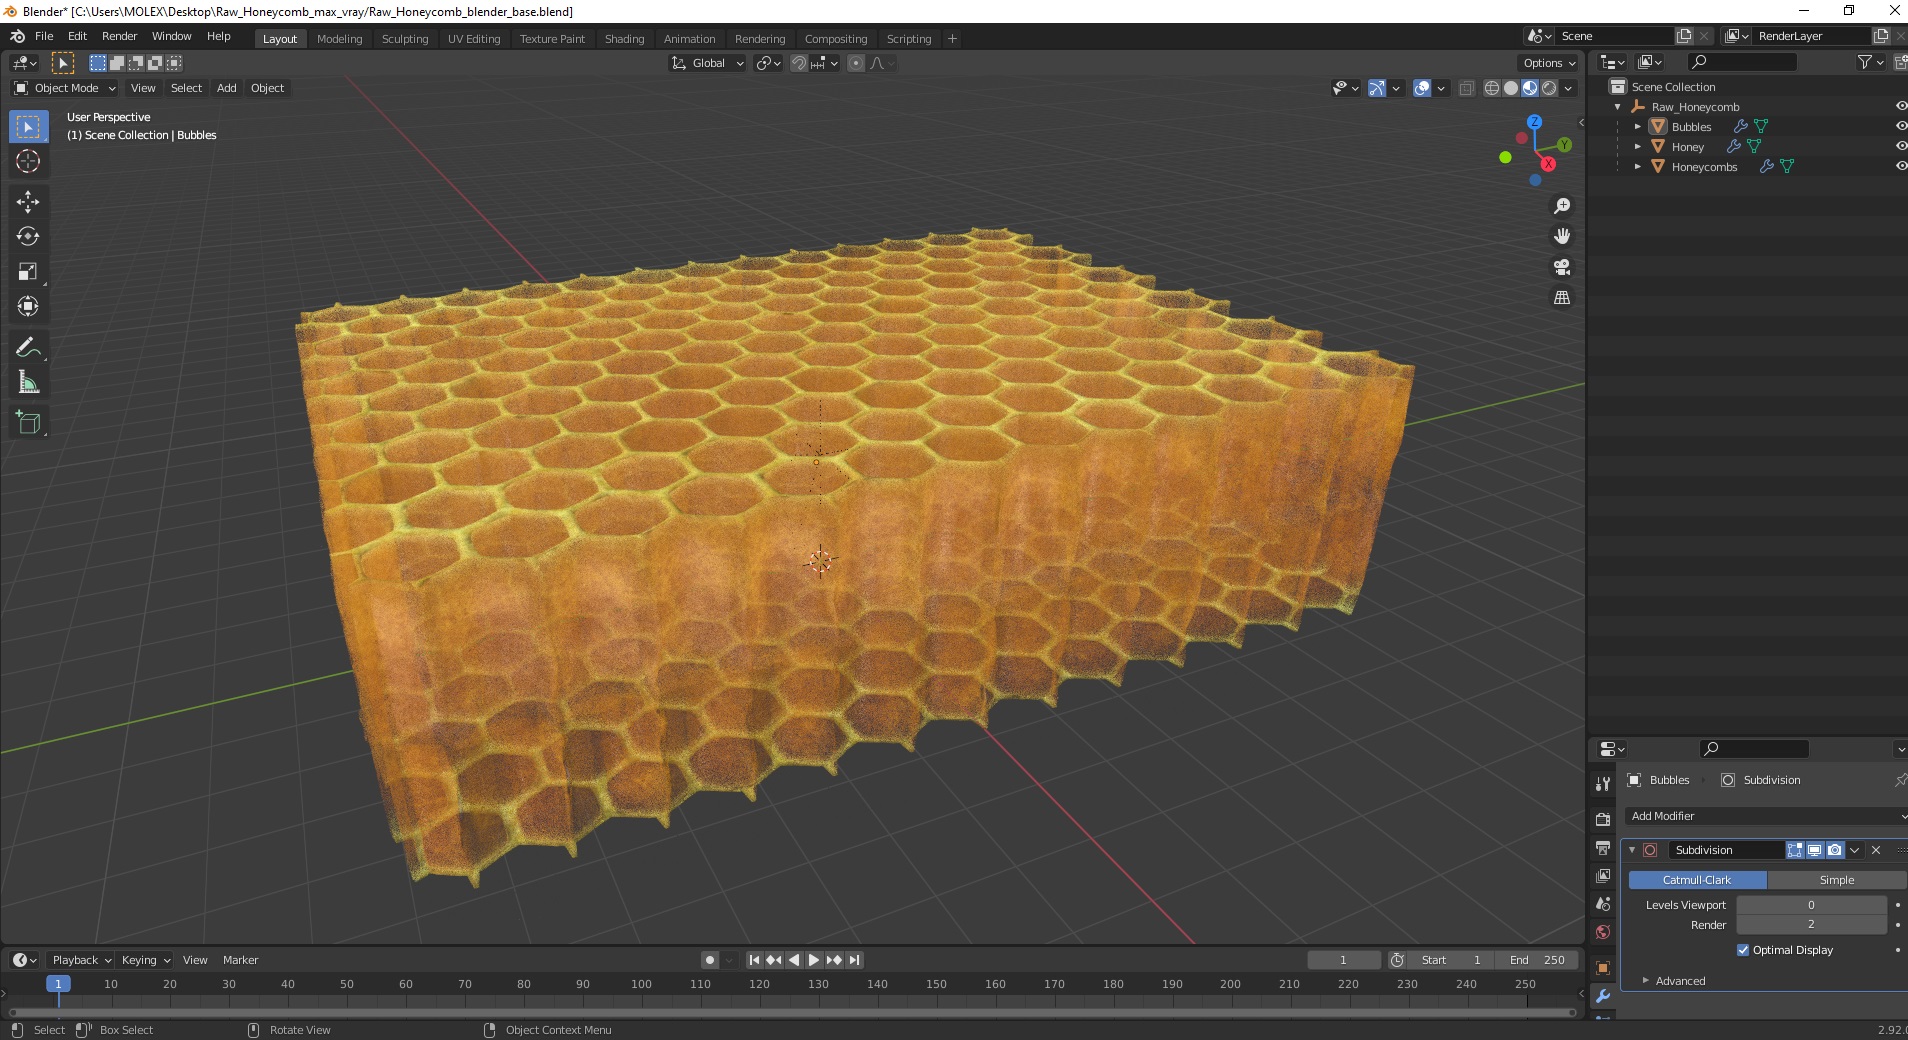Choose the Annotate pencil tool
This screenshot has height=1040, width=1908.
(x=28, y=348)
